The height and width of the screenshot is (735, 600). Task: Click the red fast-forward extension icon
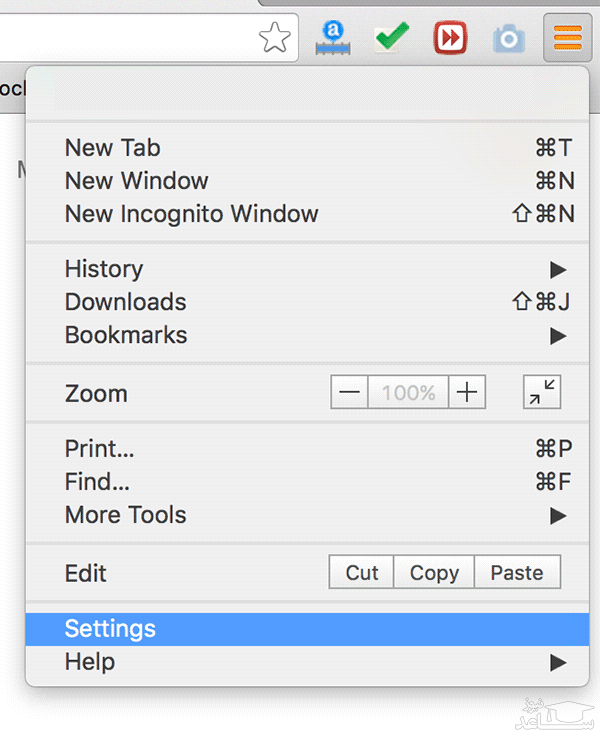(x=450, y=39)
